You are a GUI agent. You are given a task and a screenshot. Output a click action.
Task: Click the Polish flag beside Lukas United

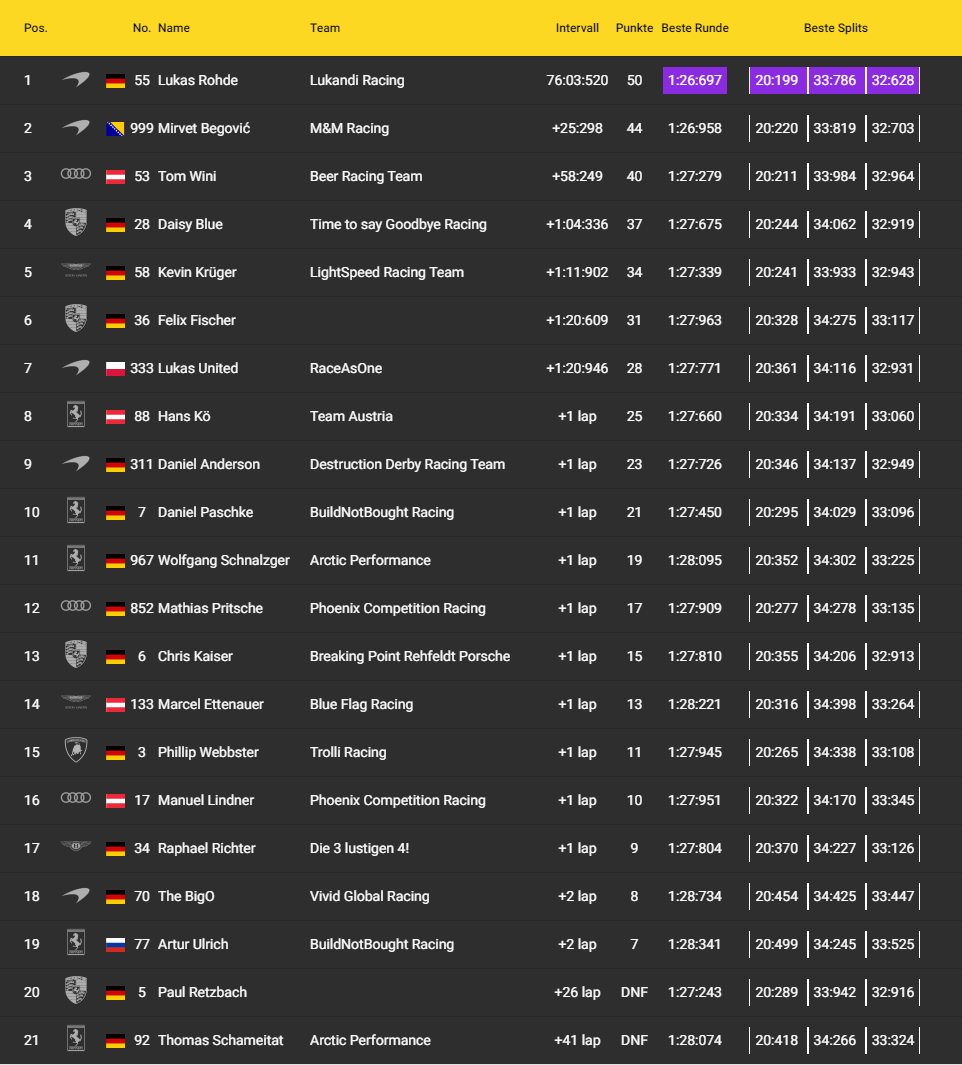tap(115, 369)
